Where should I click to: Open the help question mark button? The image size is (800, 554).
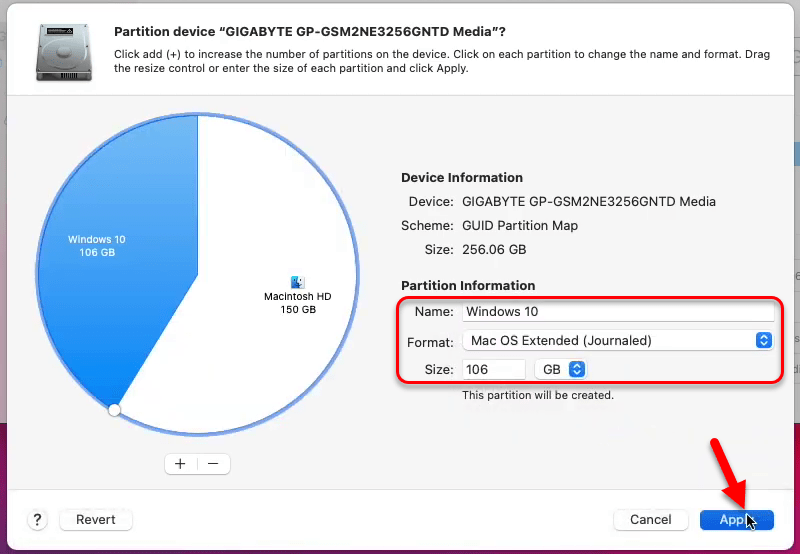point(37,520)
